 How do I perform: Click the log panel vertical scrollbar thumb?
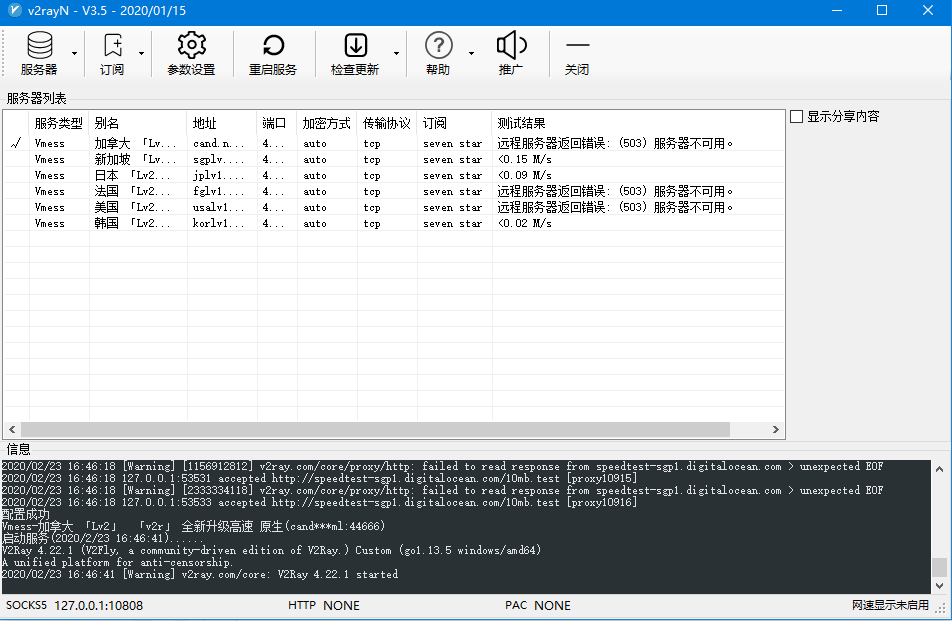pos(939,567)
